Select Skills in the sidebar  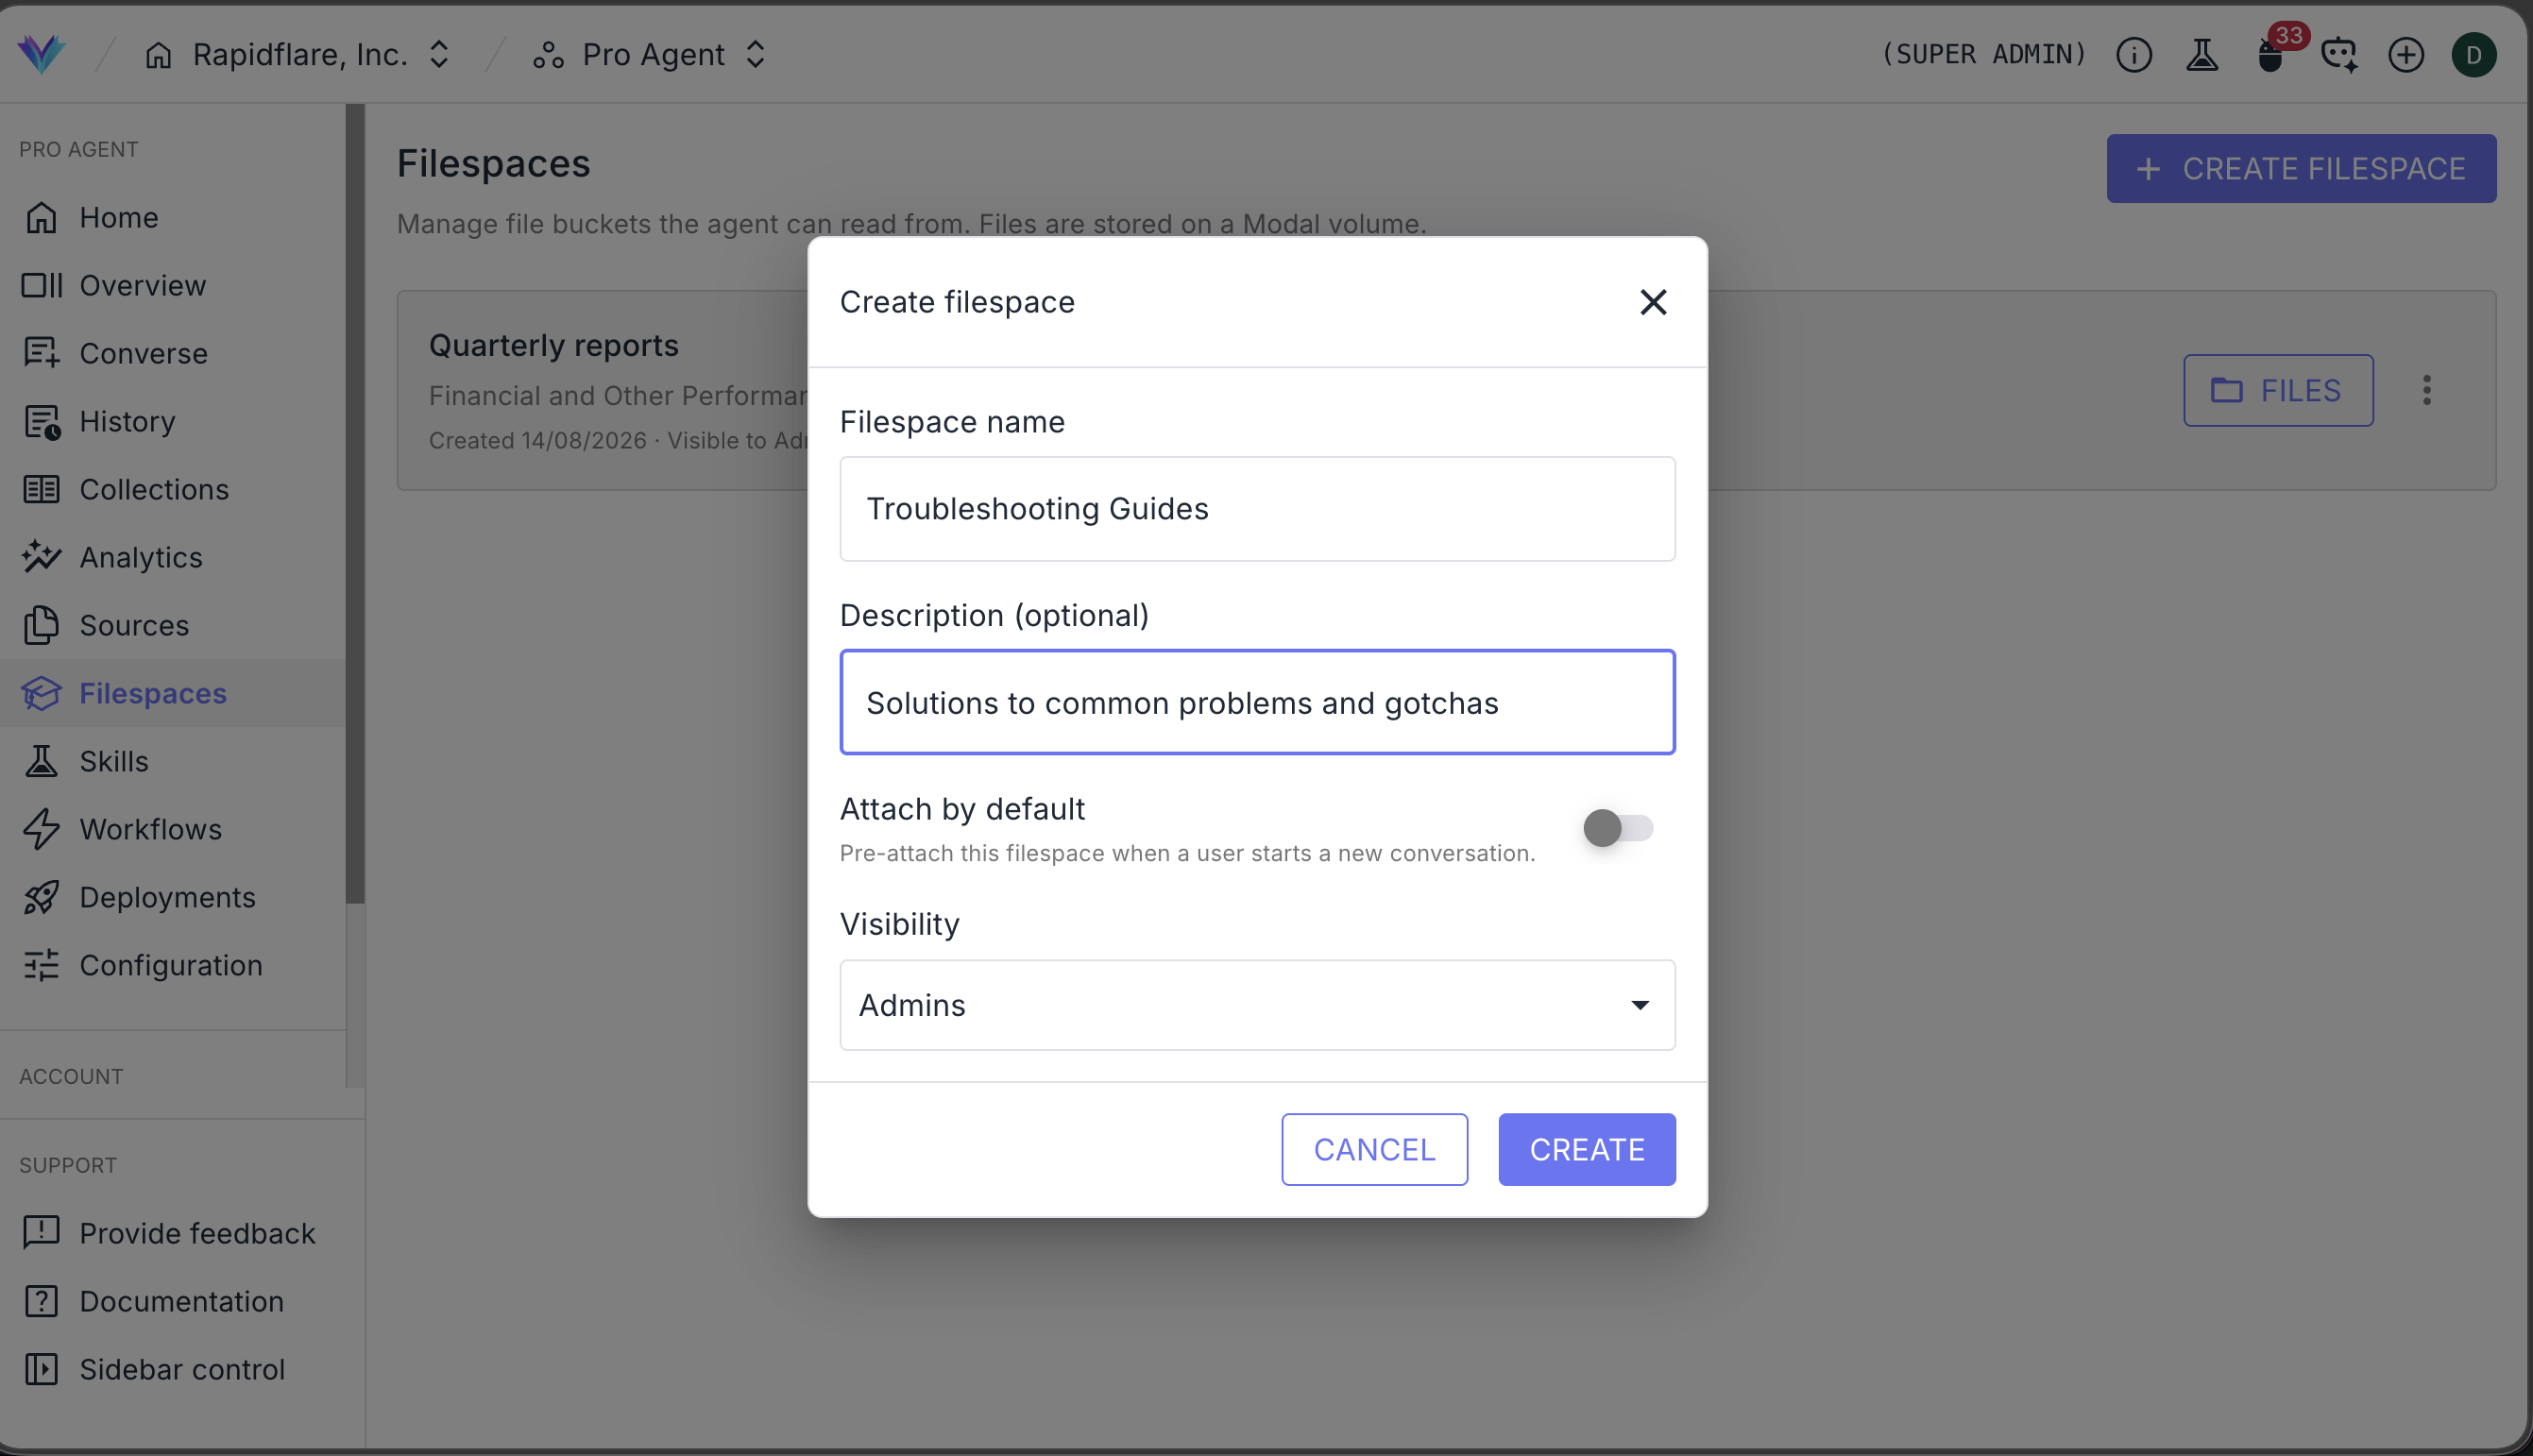click(114, 761)
